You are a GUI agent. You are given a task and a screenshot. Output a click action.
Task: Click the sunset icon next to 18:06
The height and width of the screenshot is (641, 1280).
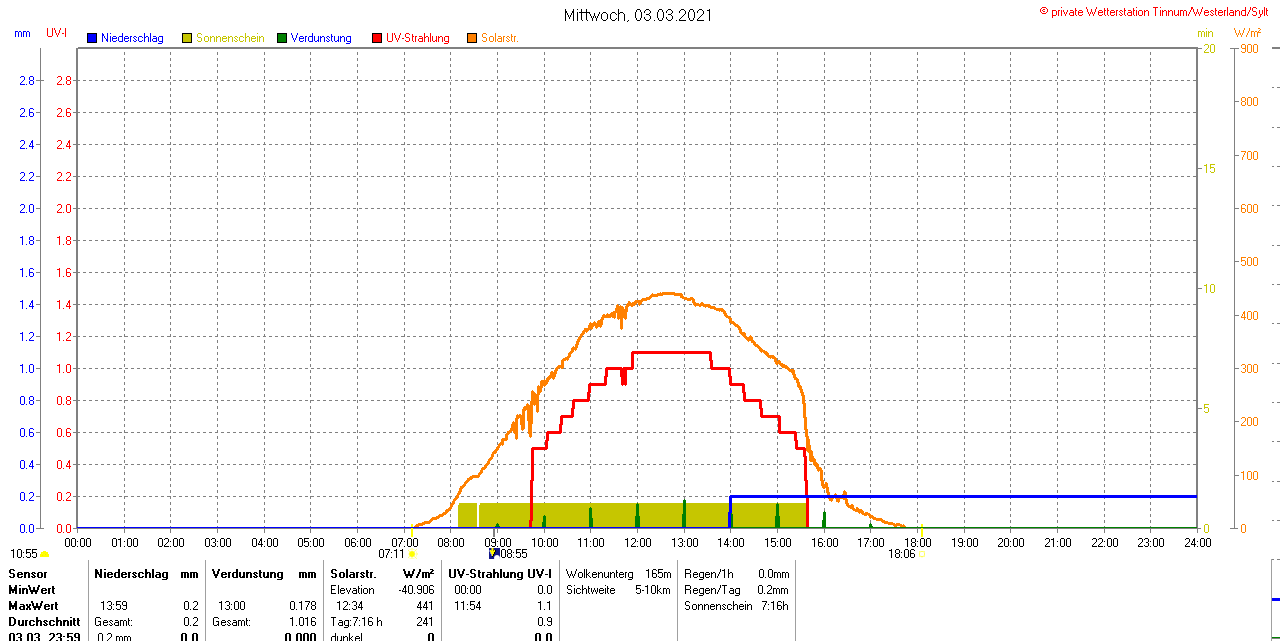(x=922, y=553)
